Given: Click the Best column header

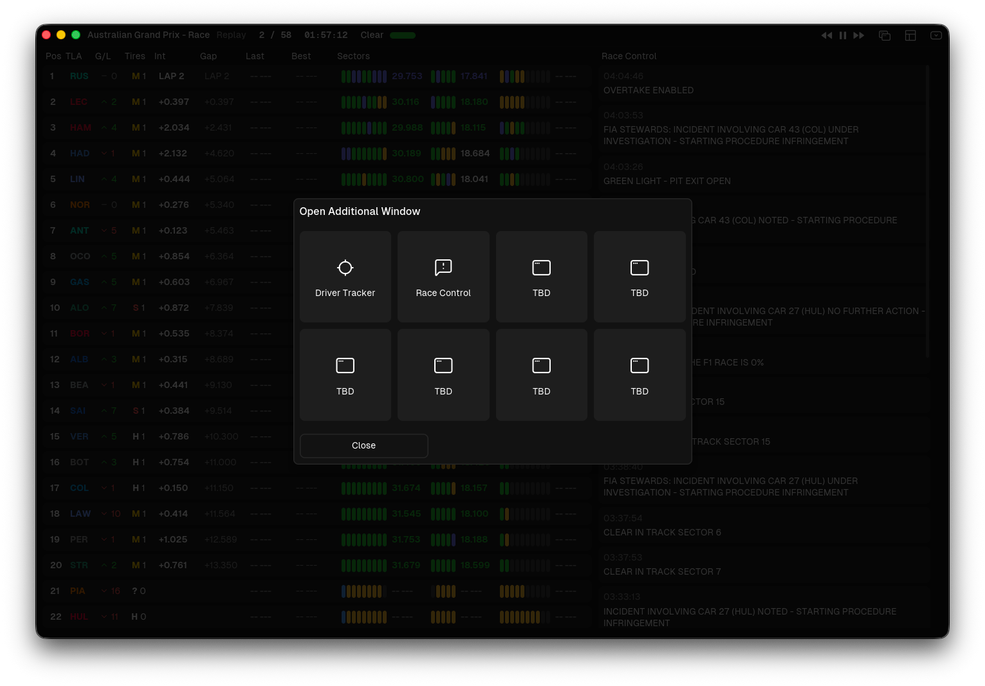Looking at the screenshot, I should (301, 56).
